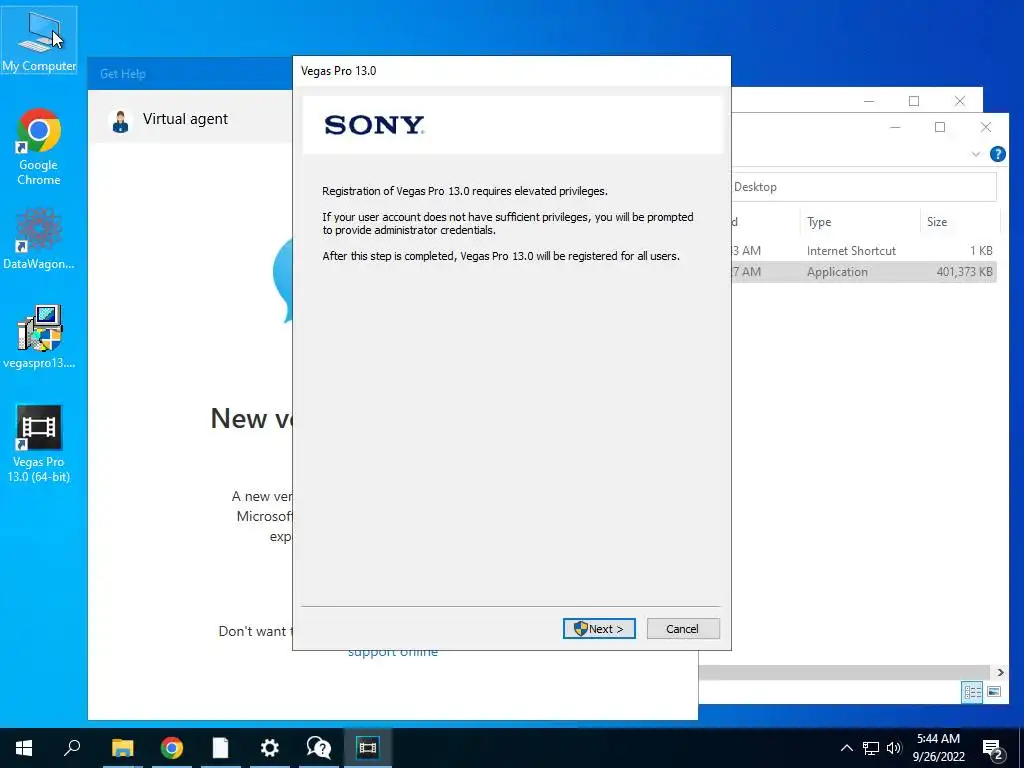Maximize the front File Explorer window
Image resolution: width=1024 pixels, height=768 pixels.
[x=940, y=127]
